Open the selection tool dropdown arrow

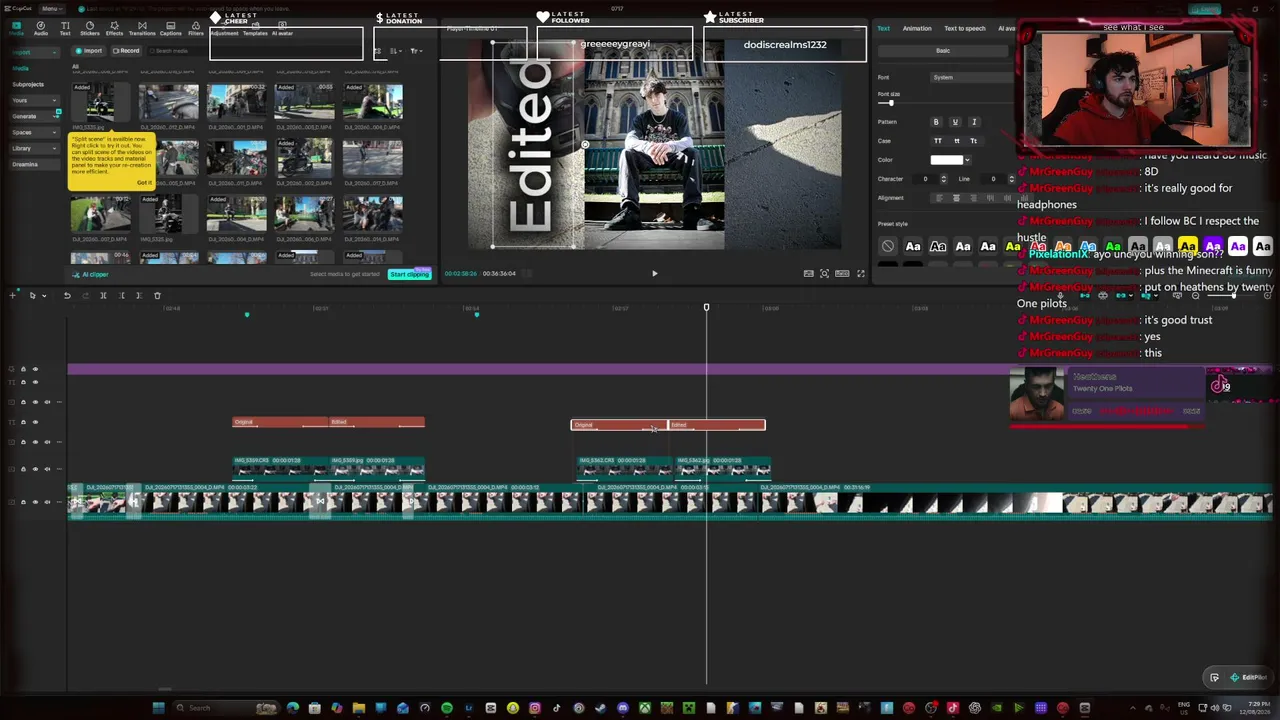pos(43,295)
